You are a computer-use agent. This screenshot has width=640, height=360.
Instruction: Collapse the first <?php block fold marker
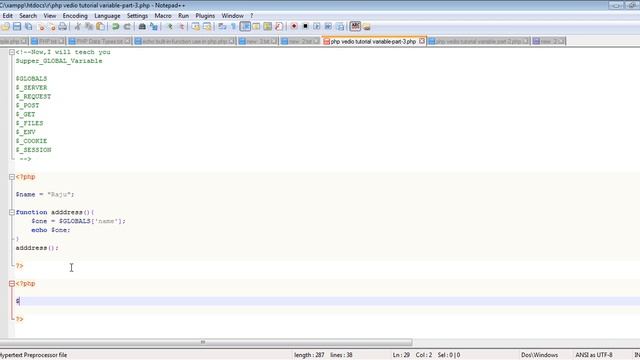click(x=12, y=177)
